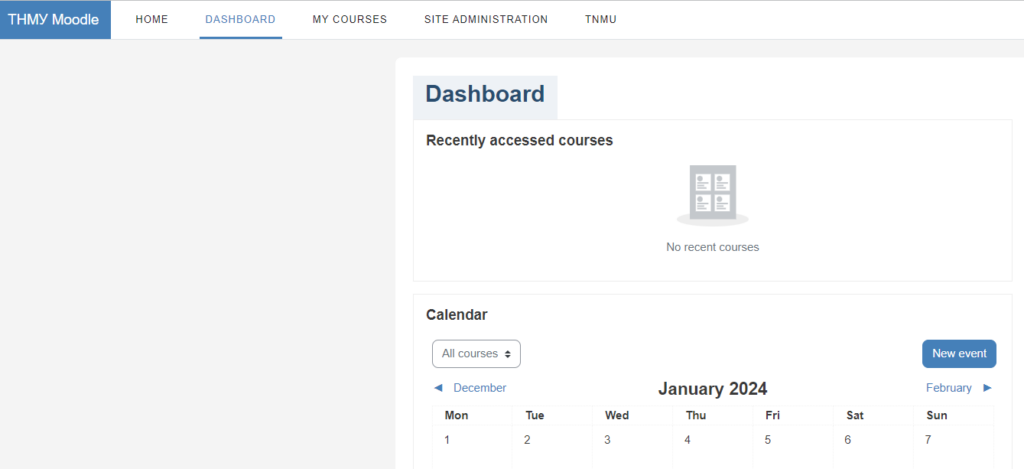Go to December in calendar
Screen dimensions: 1024x469
tap(479, 388)
